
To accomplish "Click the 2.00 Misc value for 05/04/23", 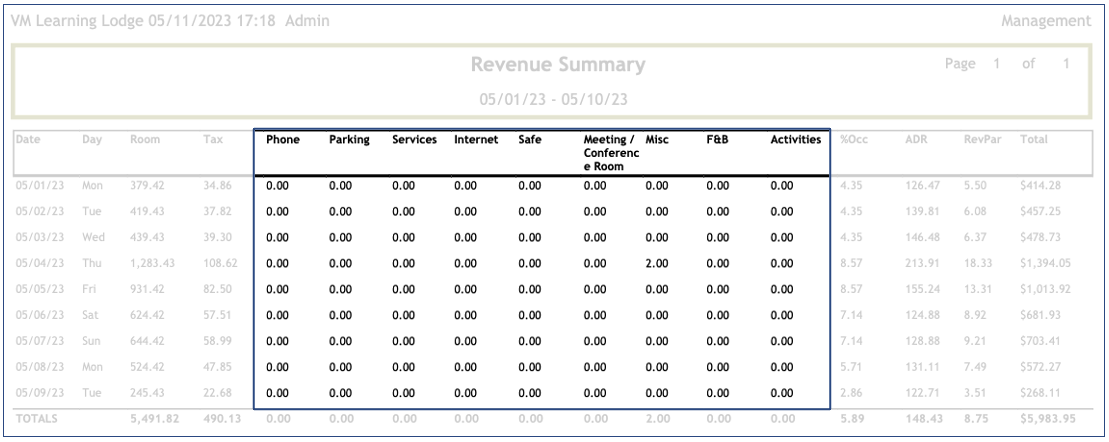I will point(657,263).
